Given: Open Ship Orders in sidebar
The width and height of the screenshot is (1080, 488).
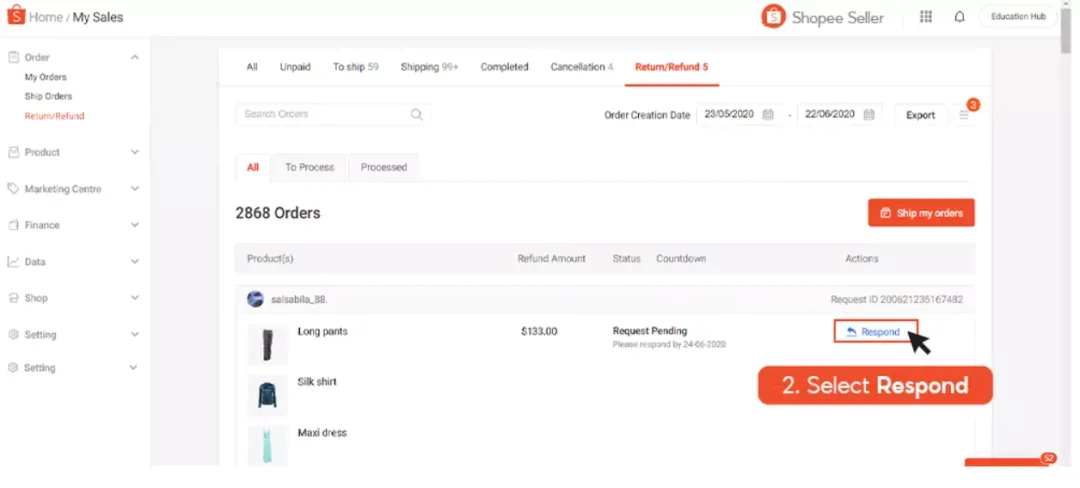Looking at the screenshot, I should (x=48, y=96).
